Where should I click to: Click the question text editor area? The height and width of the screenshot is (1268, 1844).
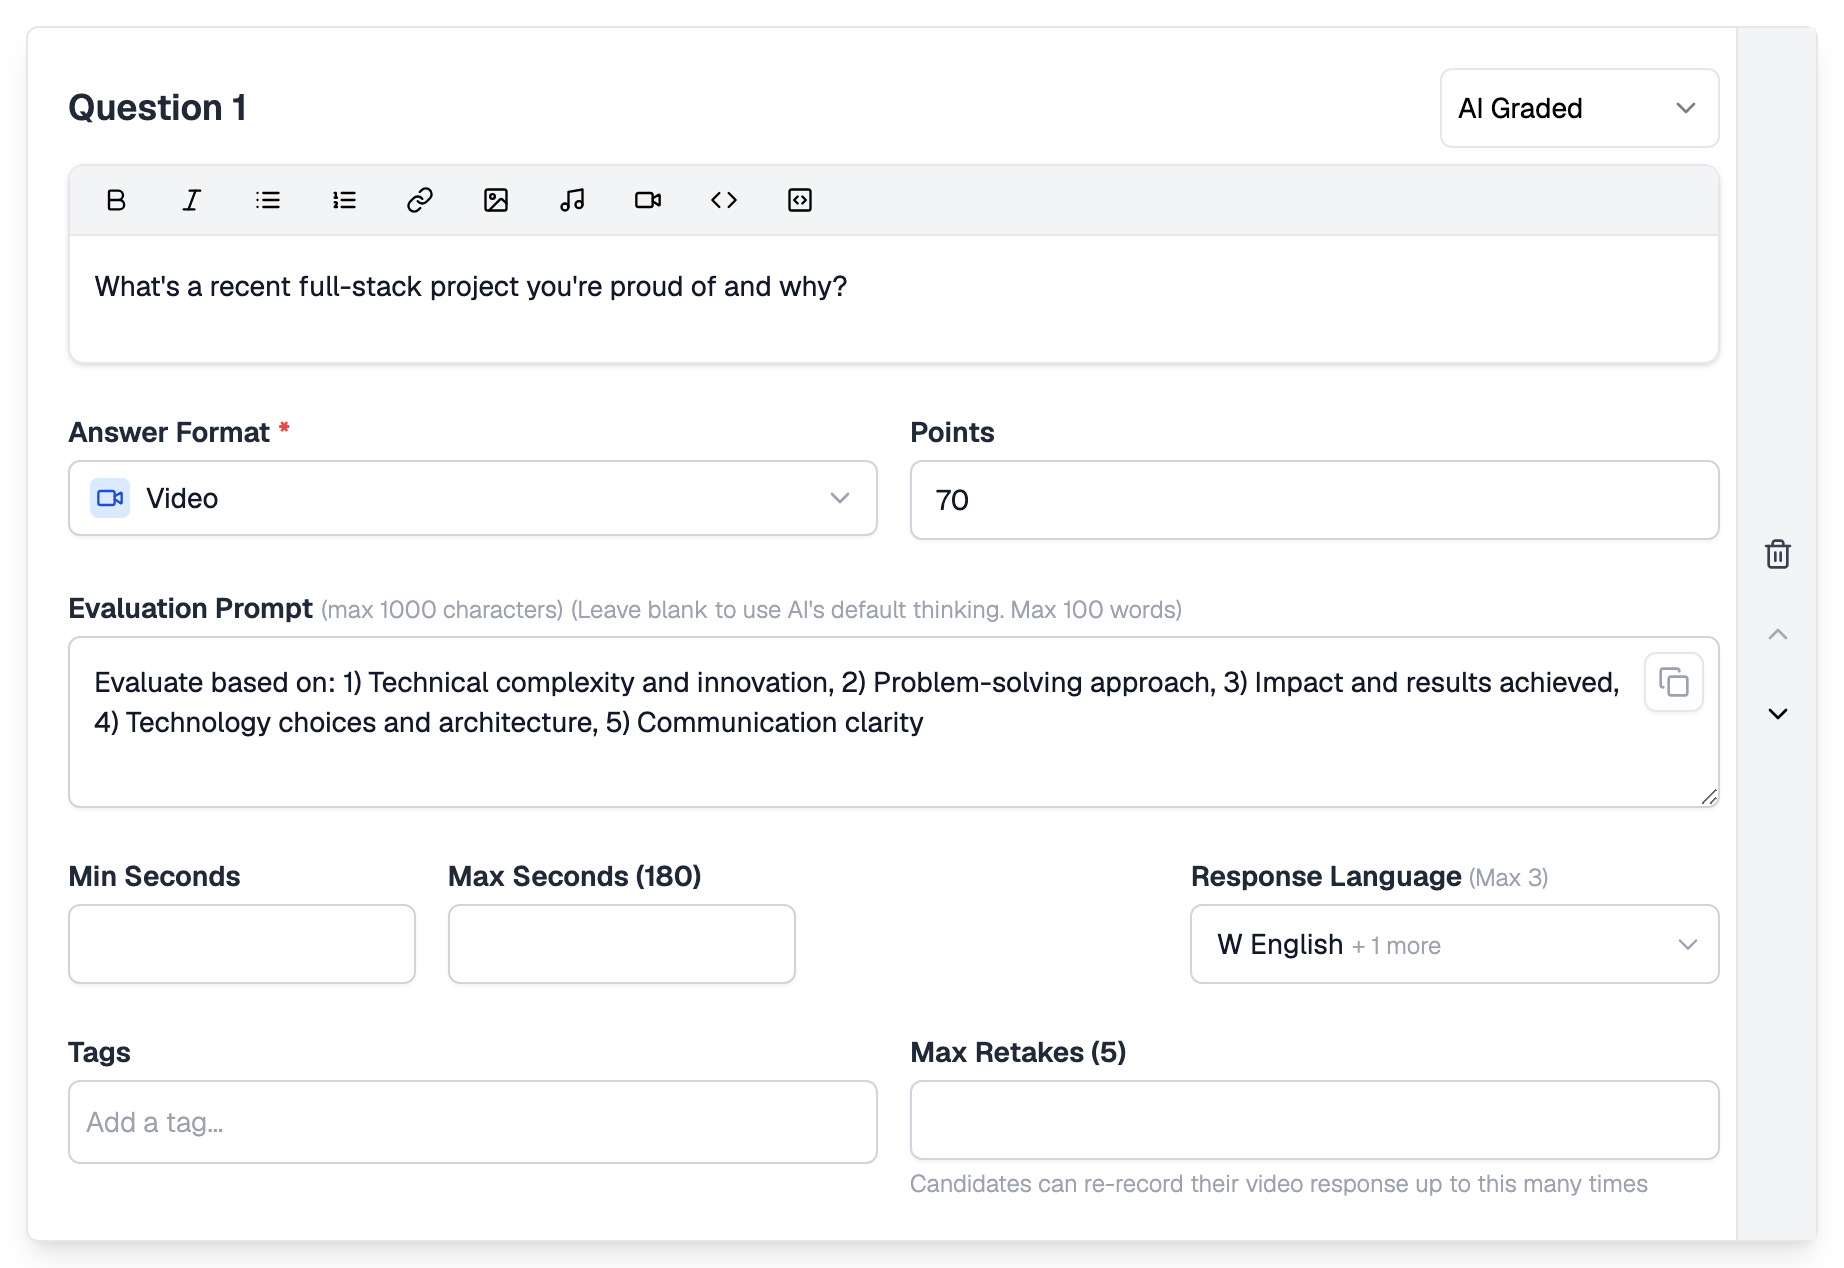[x=894, y=298]
